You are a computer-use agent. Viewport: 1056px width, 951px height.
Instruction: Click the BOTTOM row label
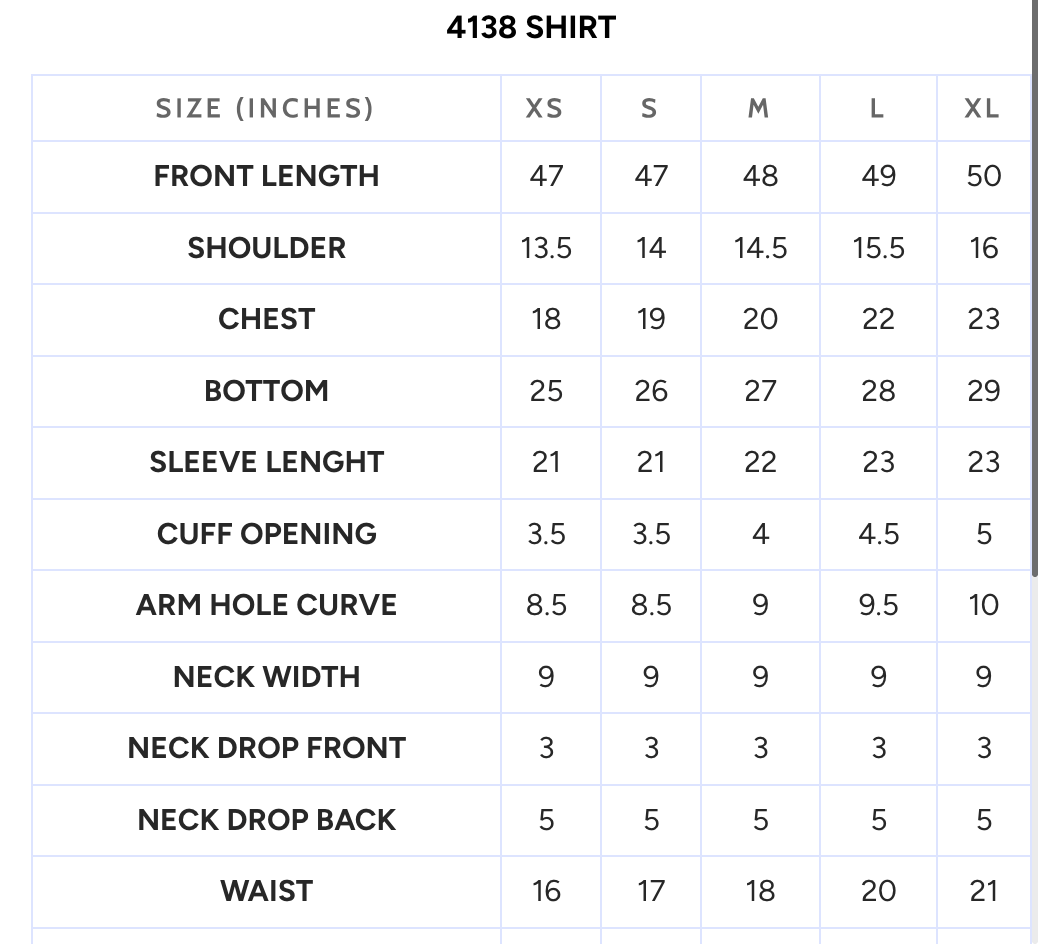pyautogui.click(x=267, y=391)
